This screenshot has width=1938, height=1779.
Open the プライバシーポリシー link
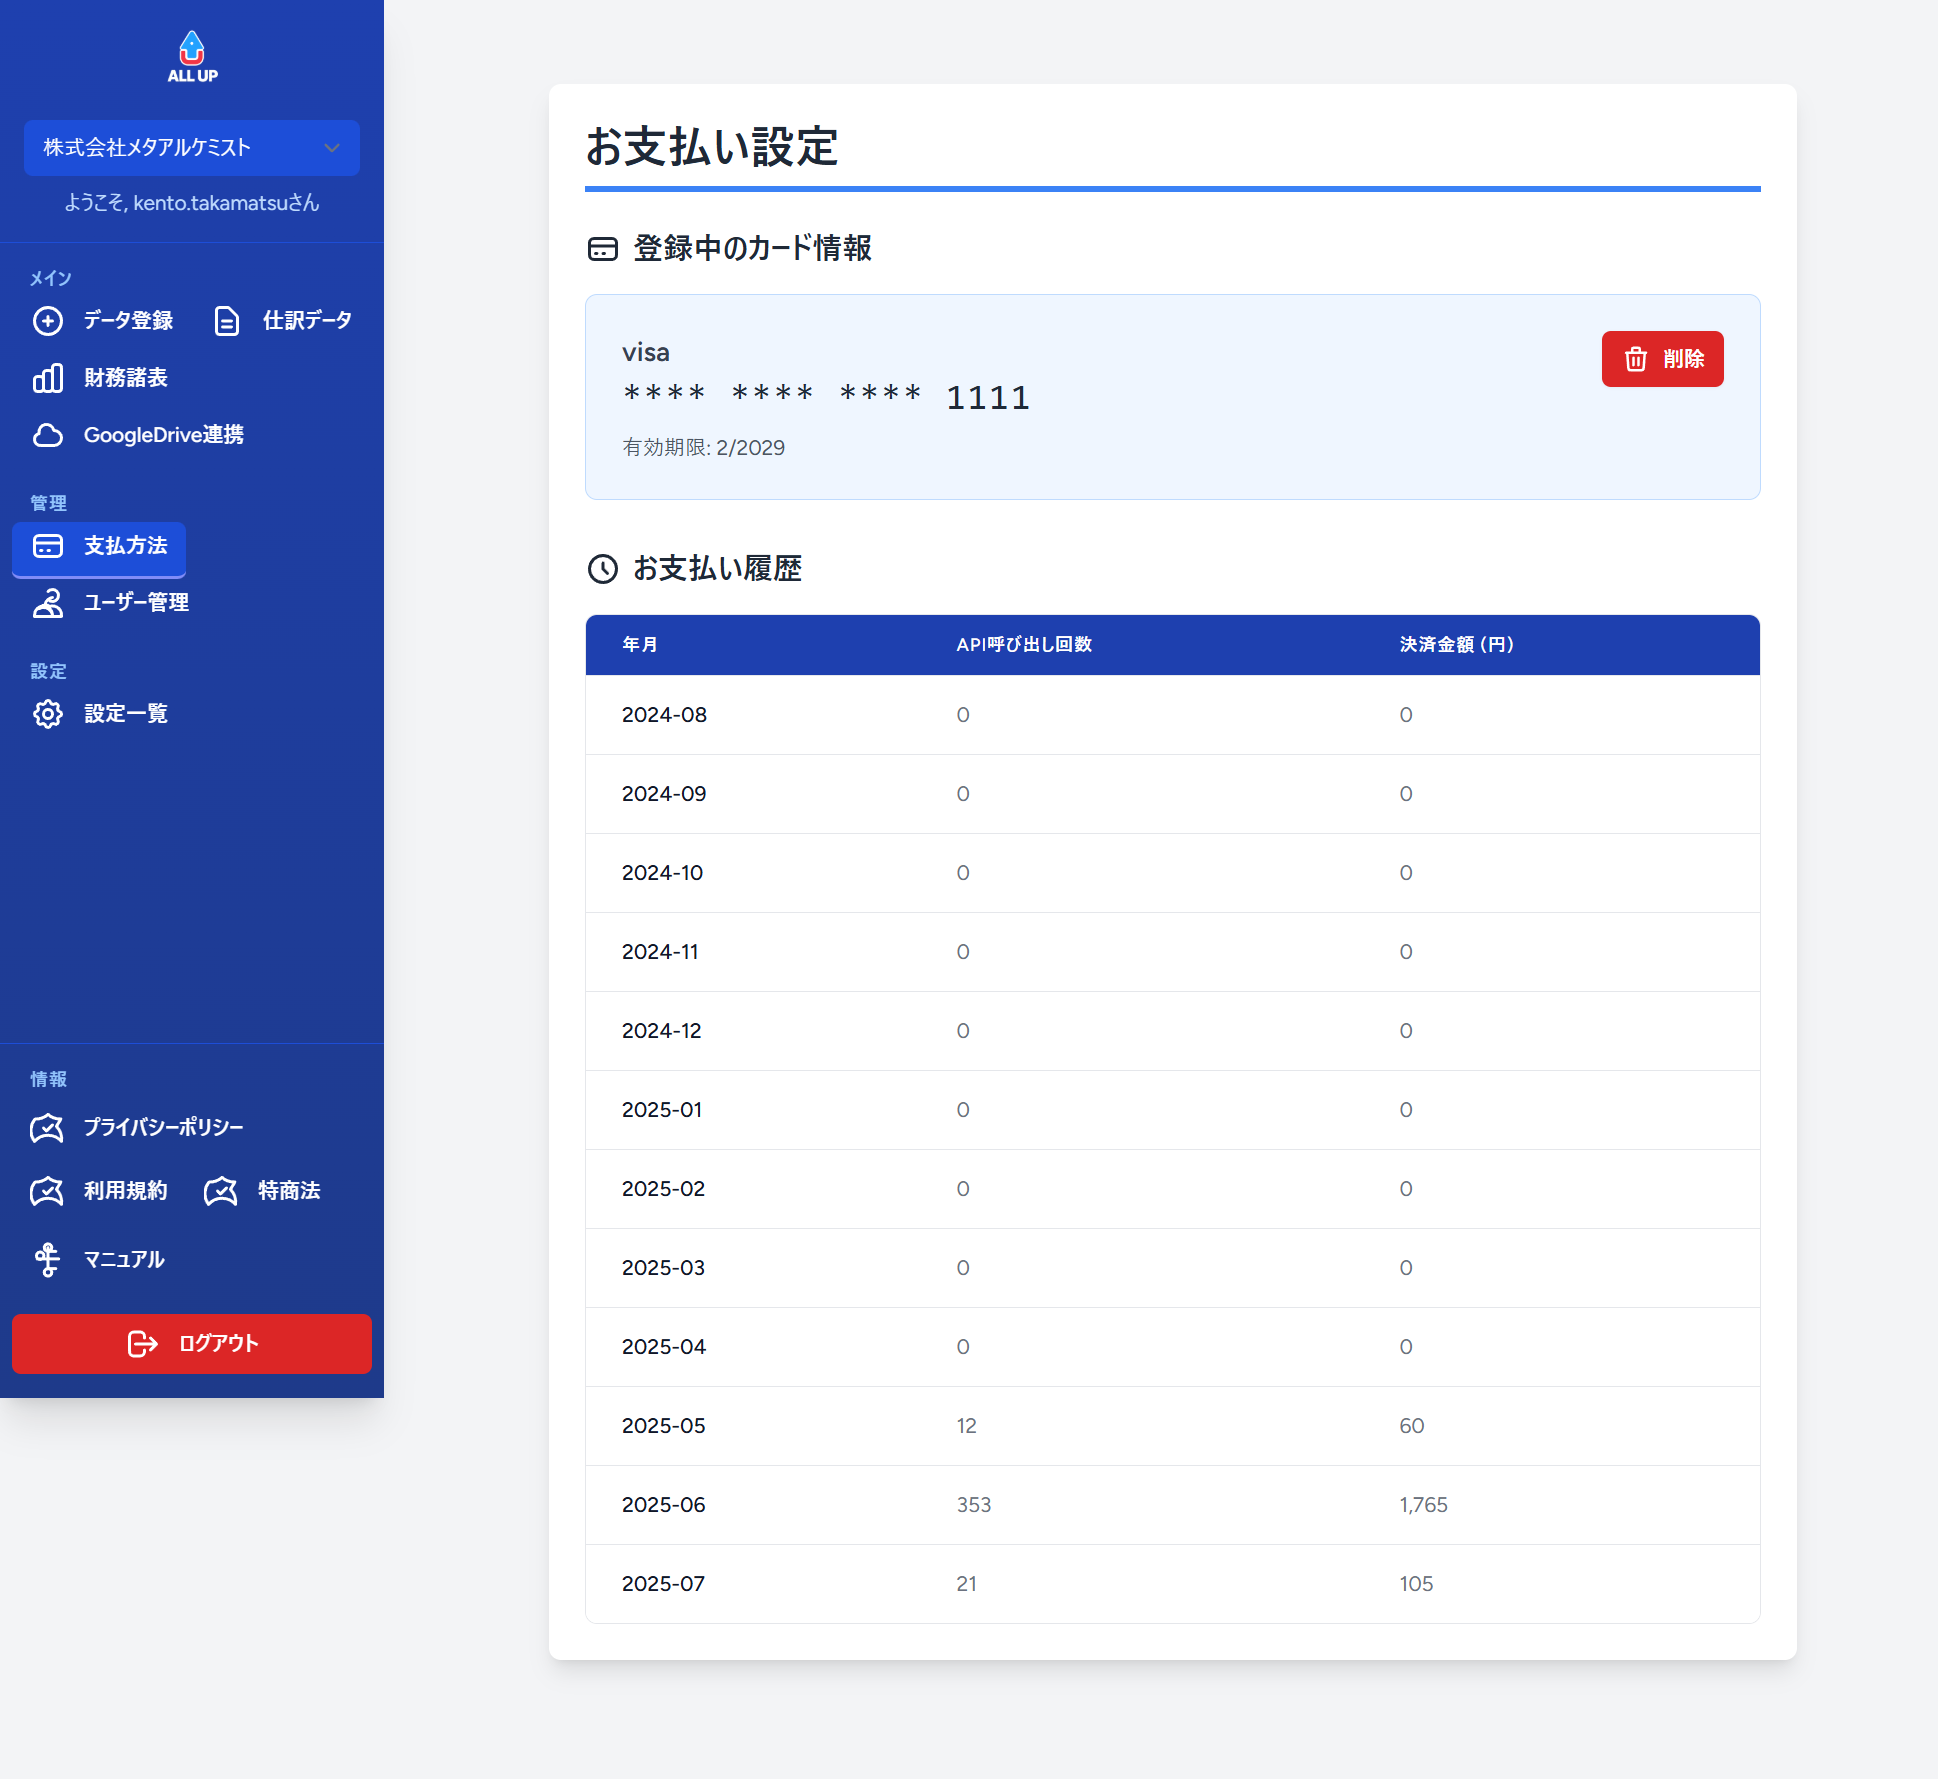pyautogui.click(x=138, y=1128)
